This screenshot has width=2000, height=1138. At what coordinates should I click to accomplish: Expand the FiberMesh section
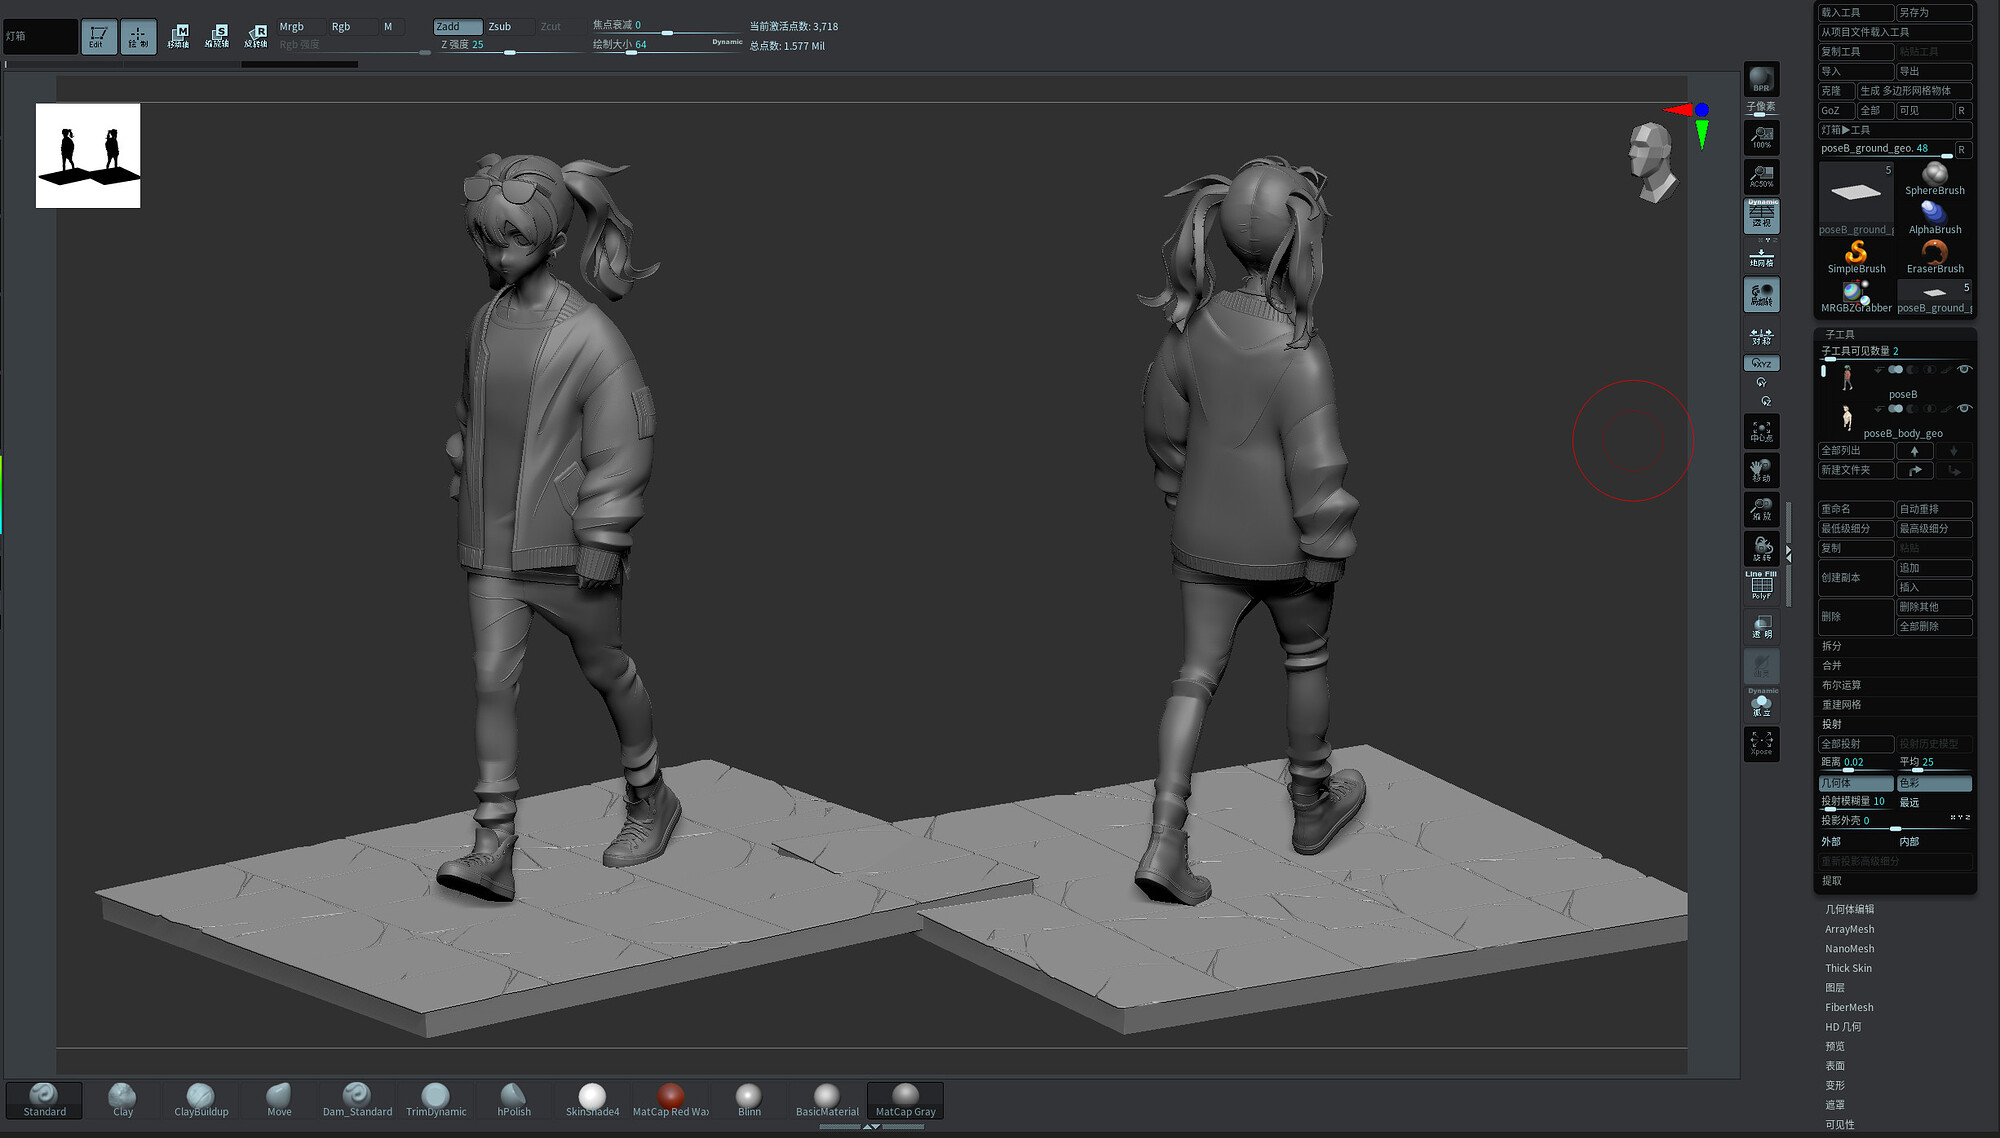coord(1849,1007)
